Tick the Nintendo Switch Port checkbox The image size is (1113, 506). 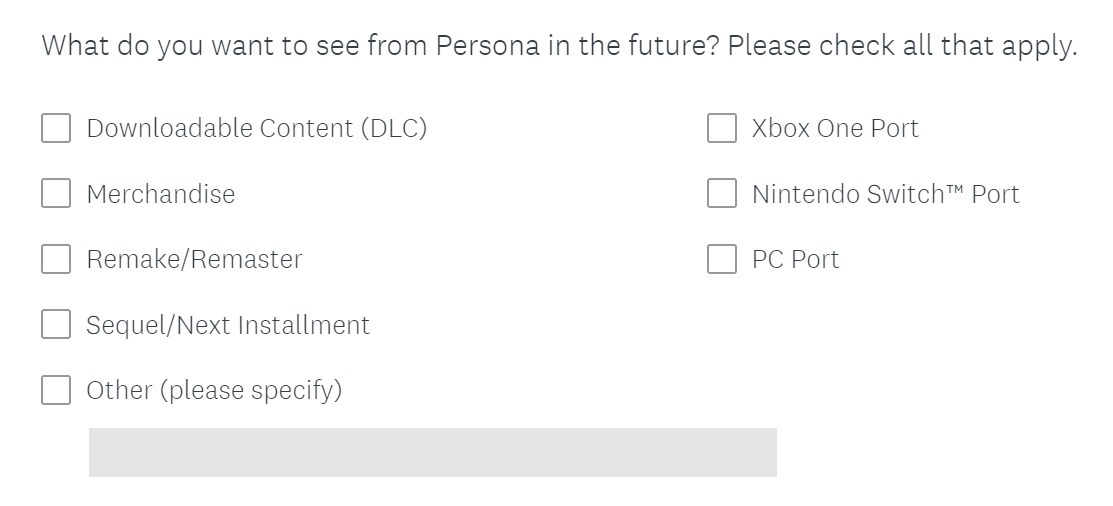click(x=722, y=193)
